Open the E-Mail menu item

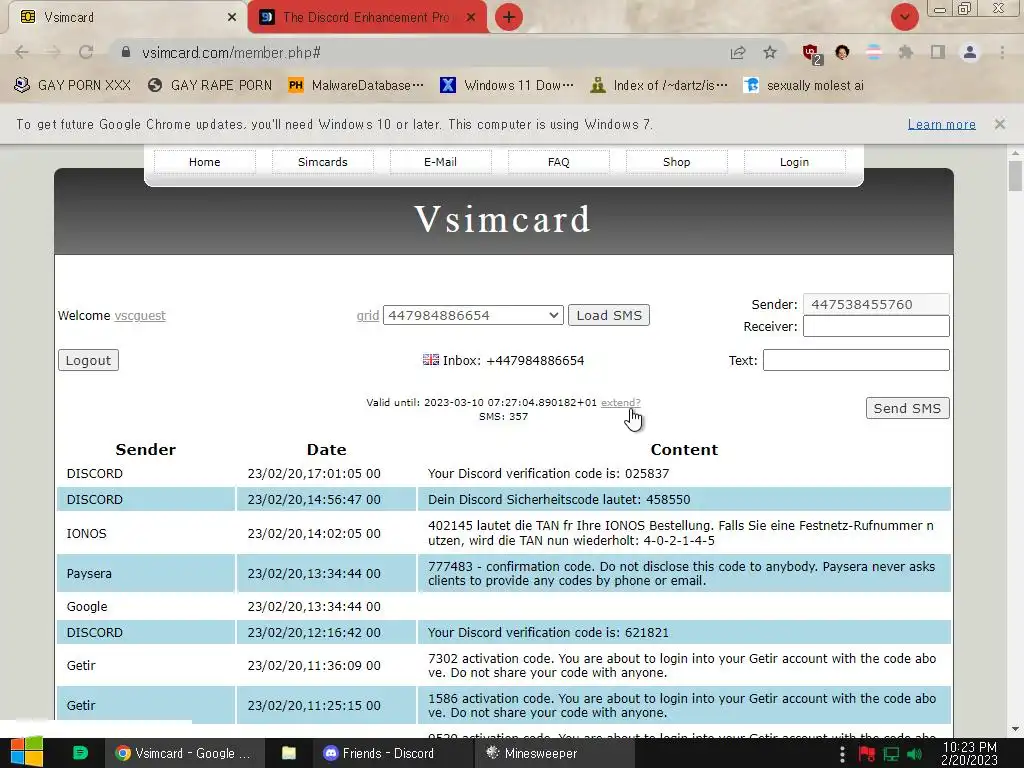point(440,162)
